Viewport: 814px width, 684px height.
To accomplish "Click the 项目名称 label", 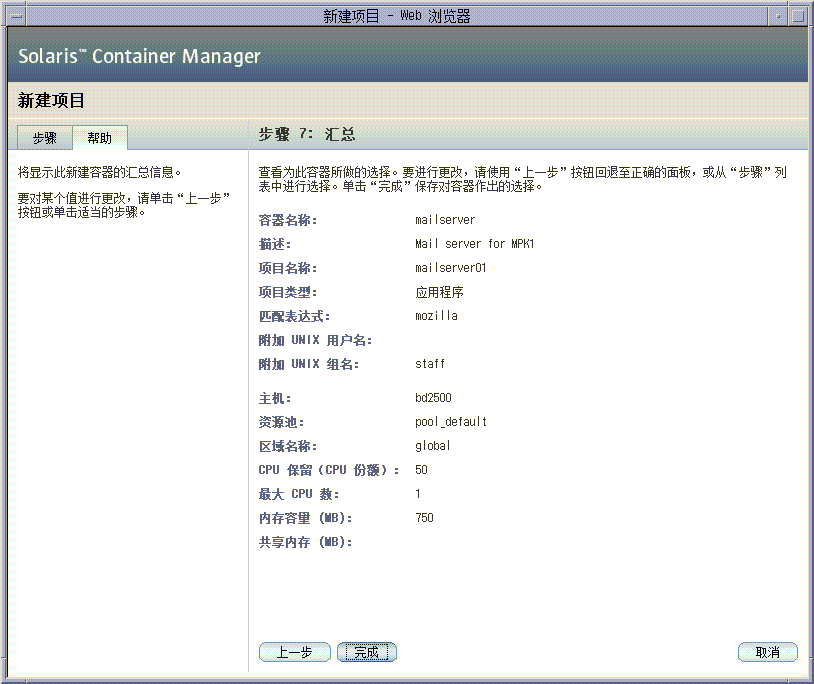I will (x=288, y=268).
